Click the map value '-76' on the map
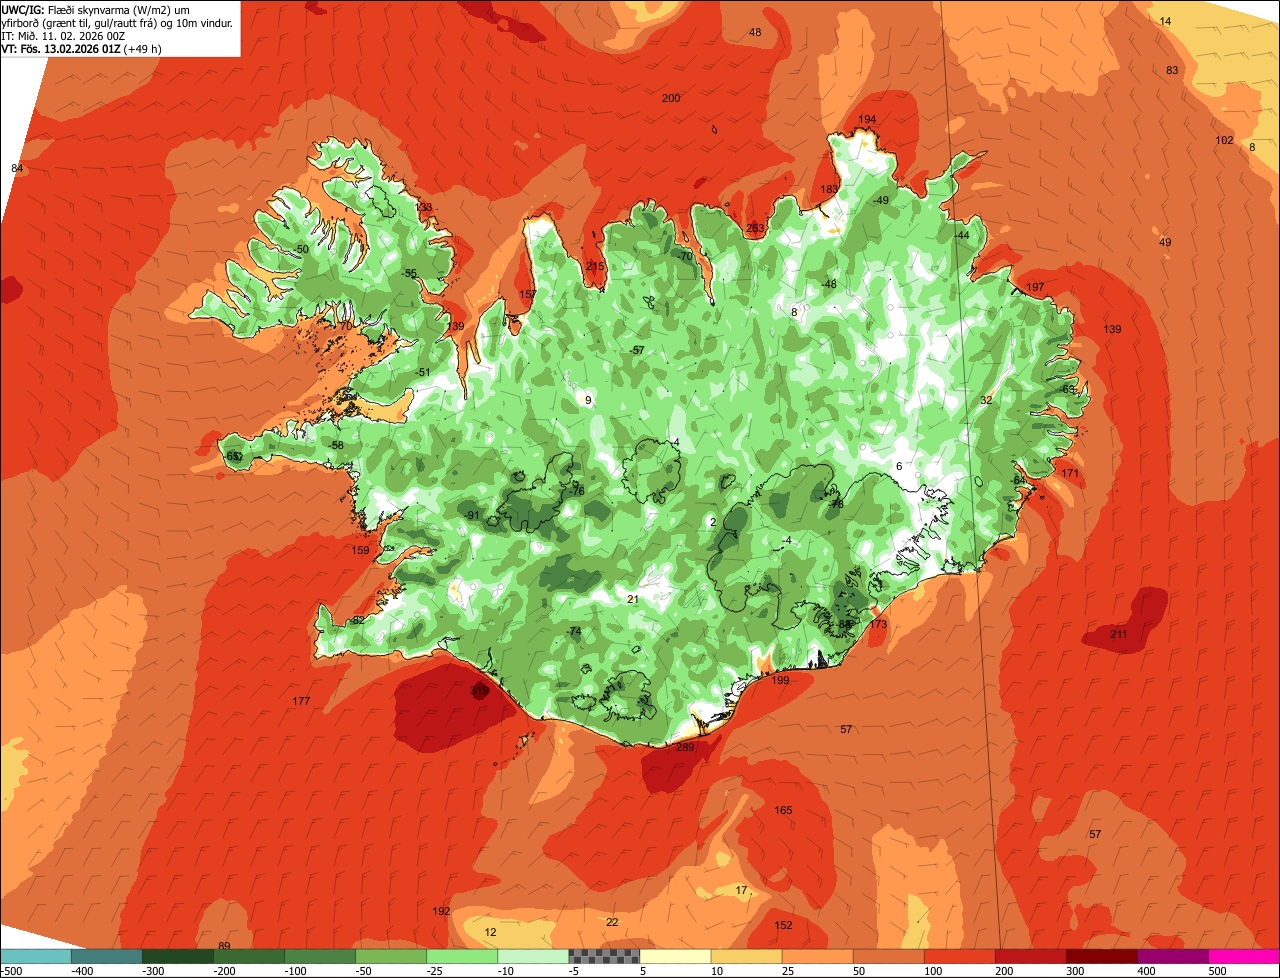Viewport: 1280px width, 978px height. tap(576, 491)
